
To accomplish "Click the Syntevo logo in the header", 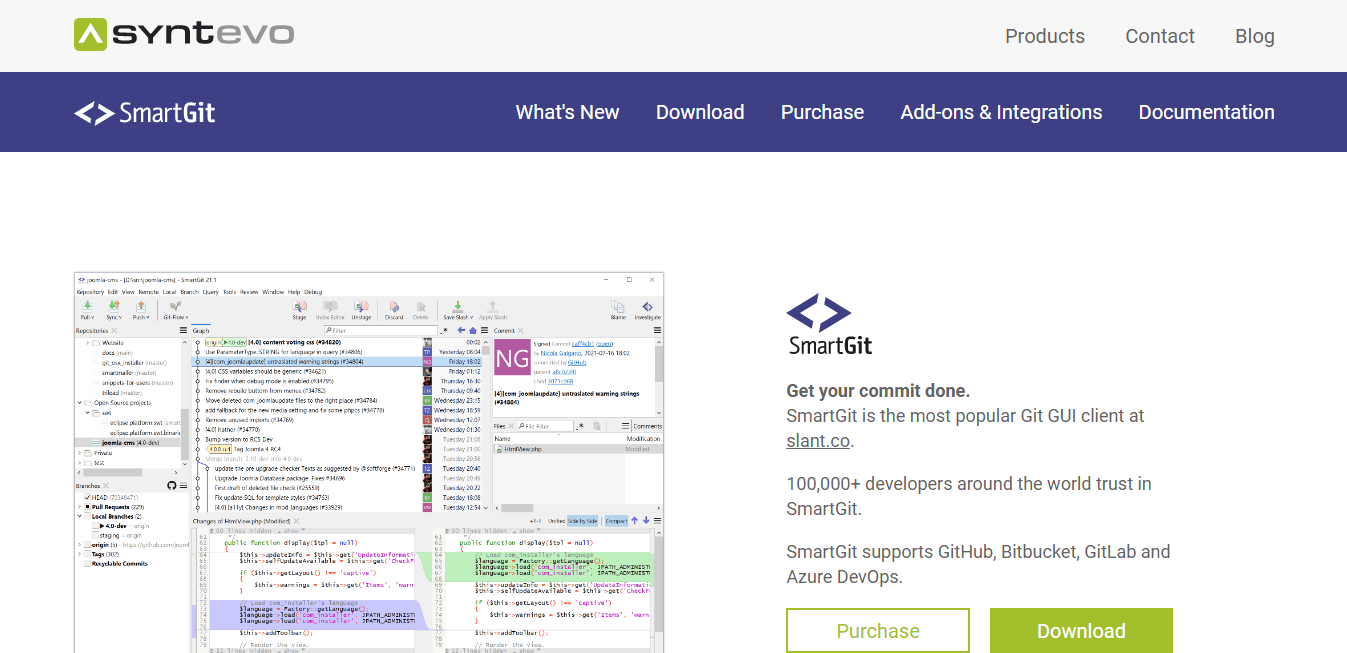I will click(x=184, y=35).
